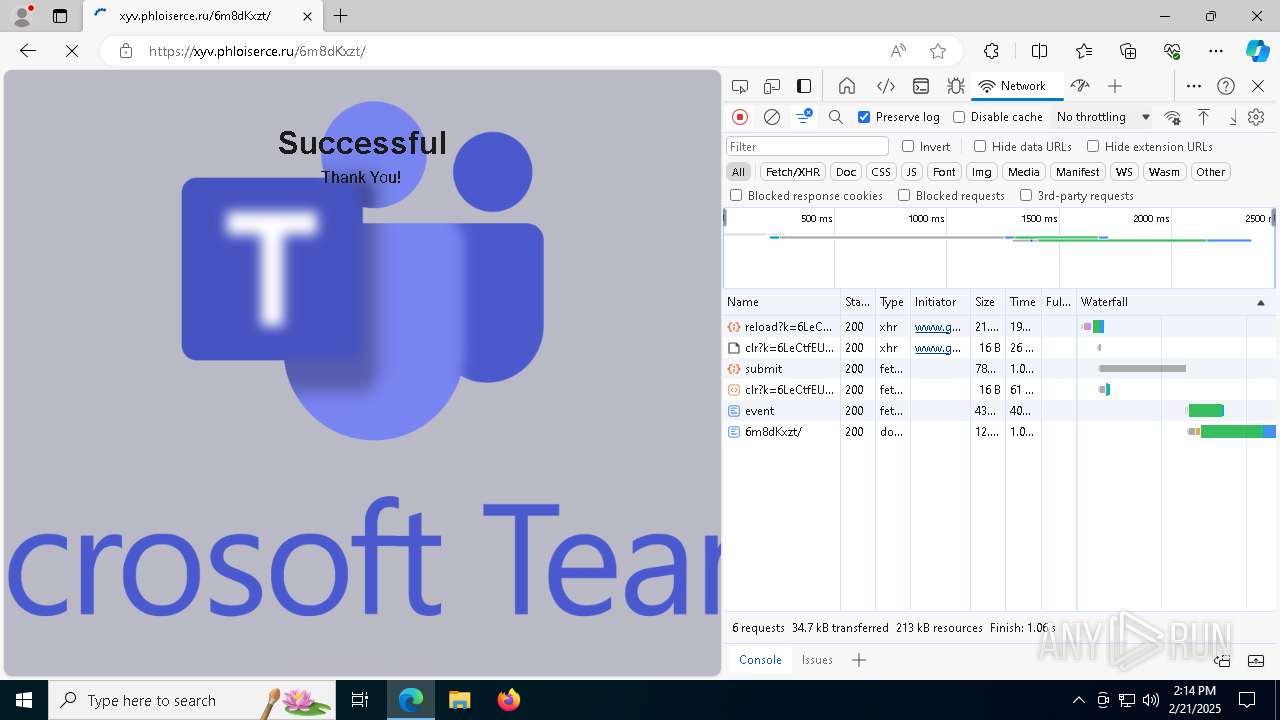
Task: Toggle the network filter bar icon
Action: tap(804, 117)
